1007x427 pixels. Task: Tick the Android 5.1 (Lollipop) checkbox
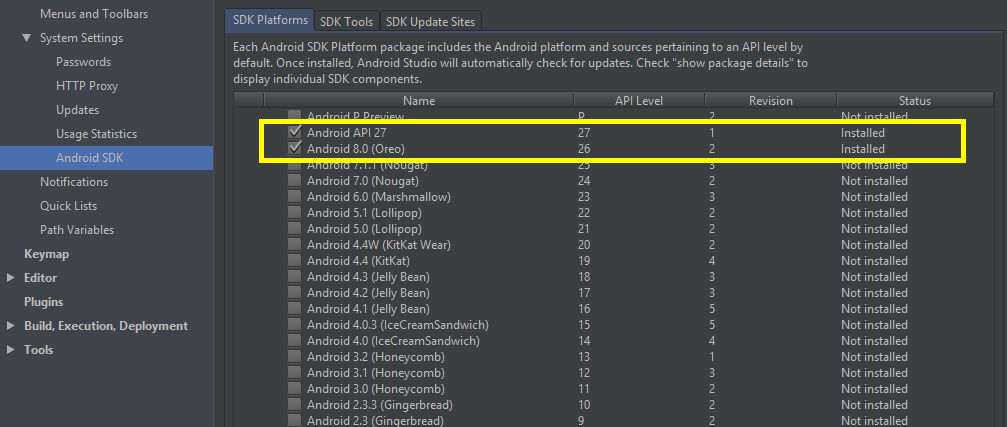tap(294, 213)
